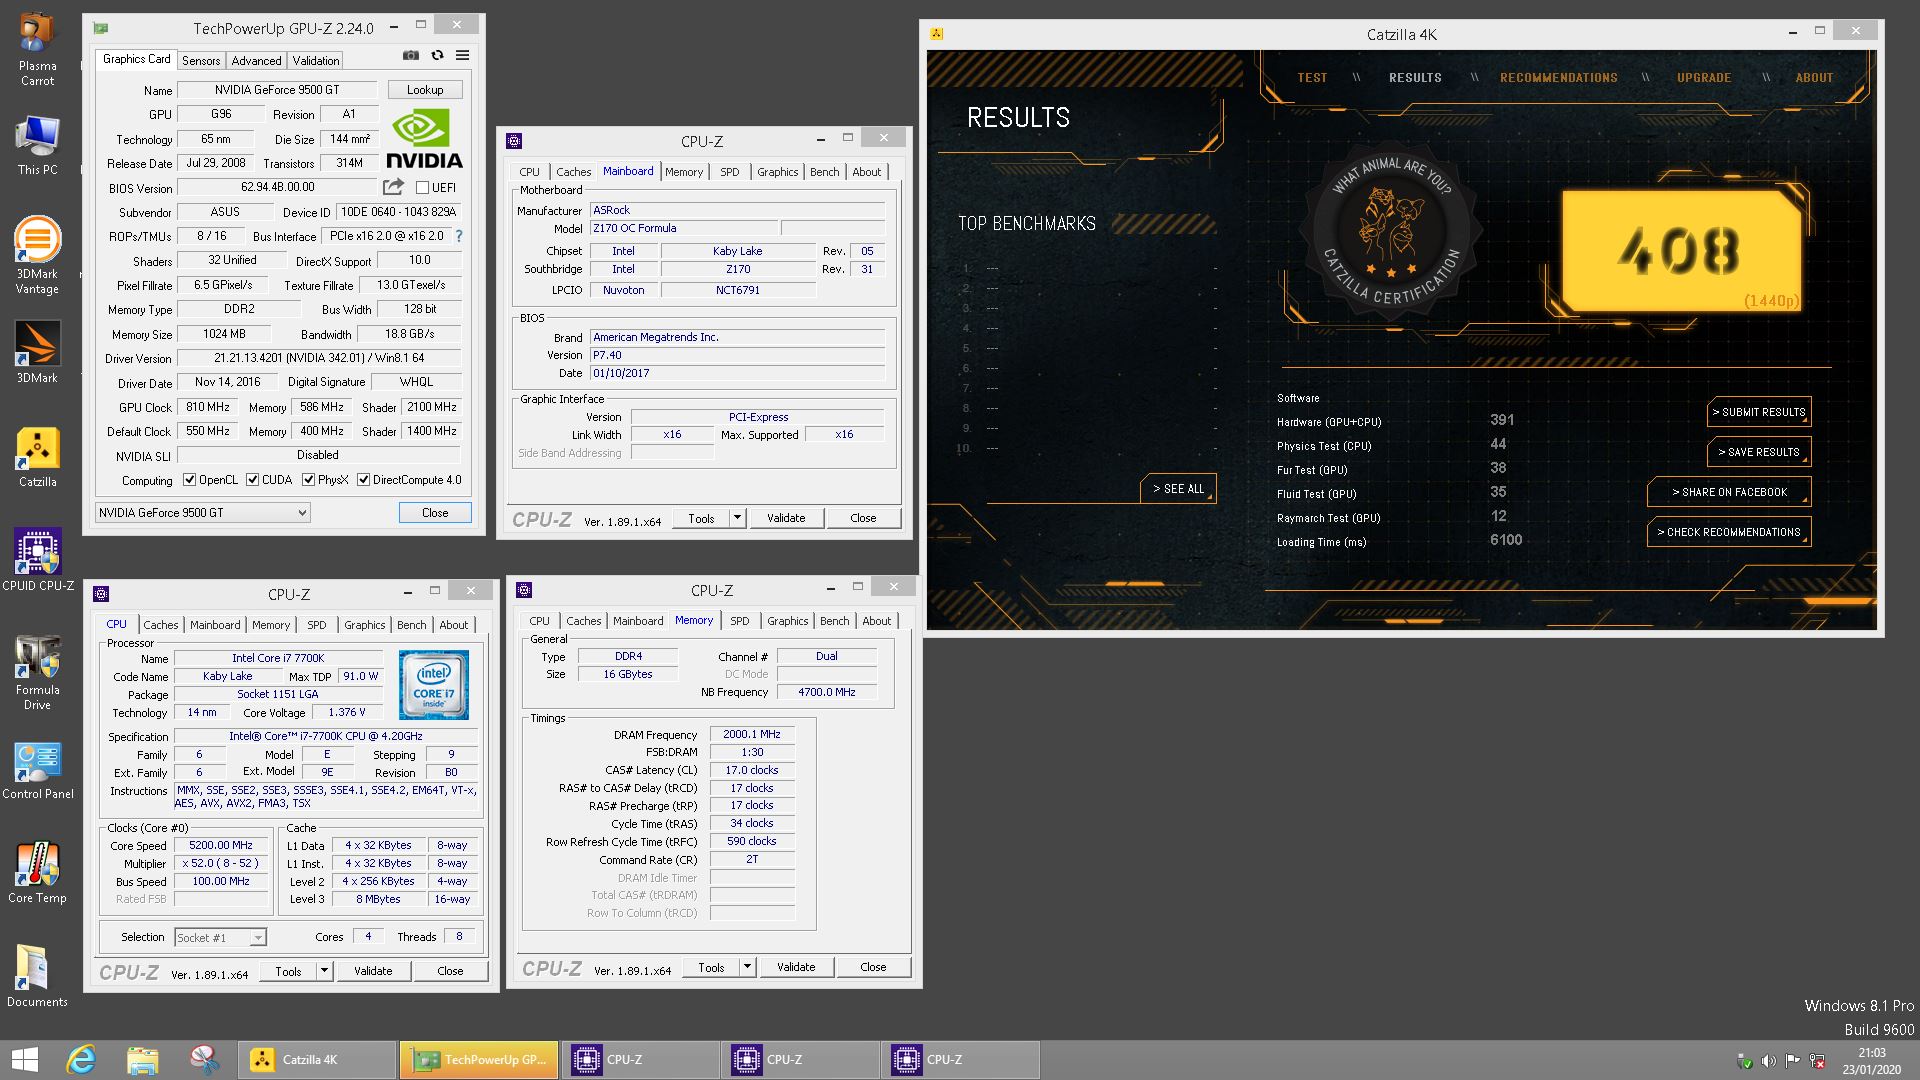Click GPU name field NVIDIA GeForce 9500 GT
Image resolution: width=1920 pixels, height=1080 pixels.
[277, 90]
